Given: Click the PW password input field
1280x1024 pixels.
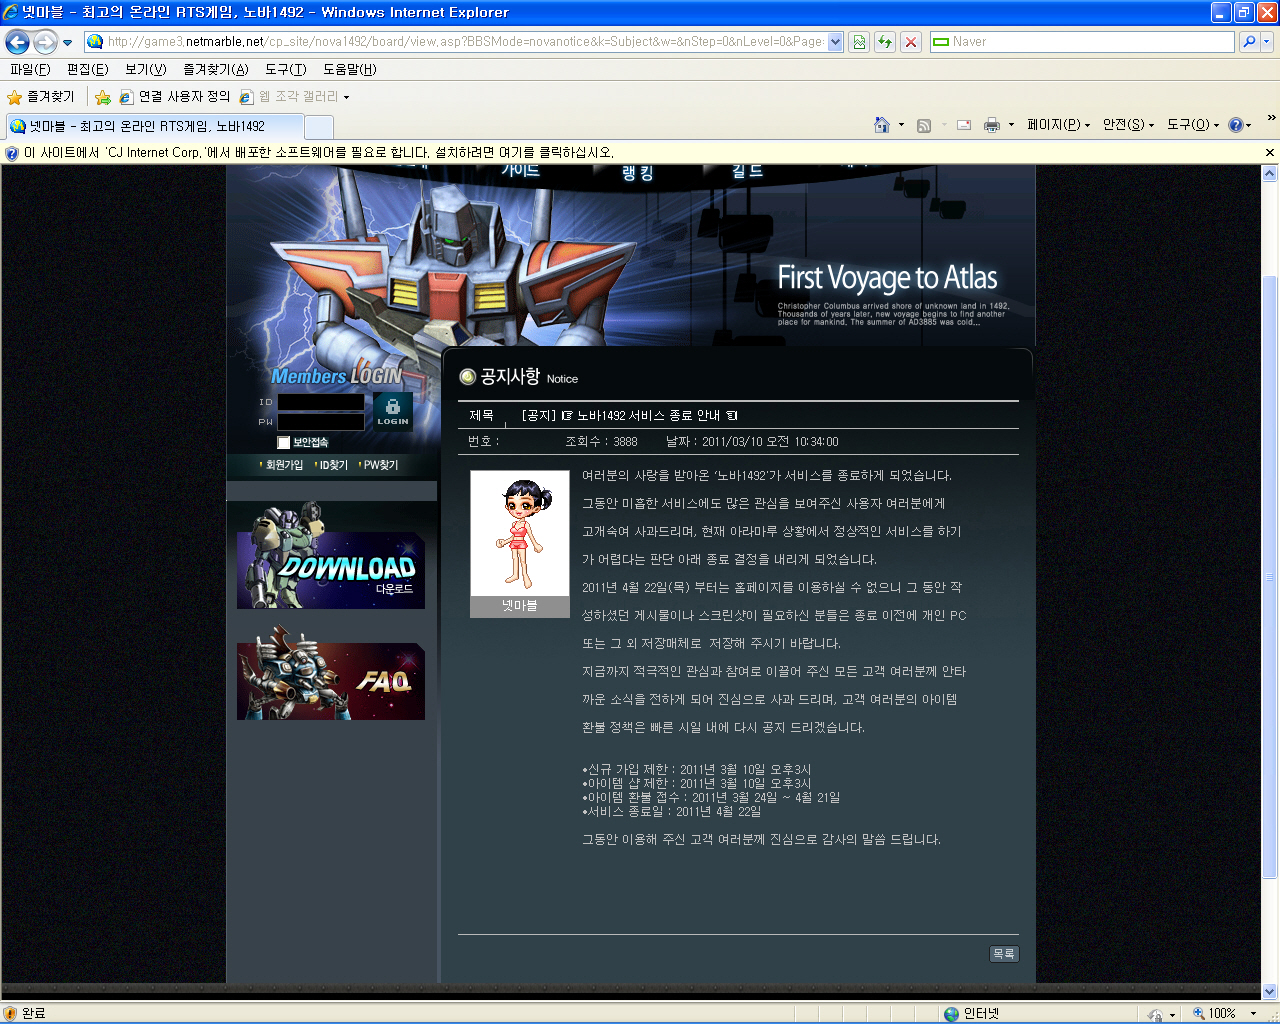Looking at the screenshot, I should point(321,422).
